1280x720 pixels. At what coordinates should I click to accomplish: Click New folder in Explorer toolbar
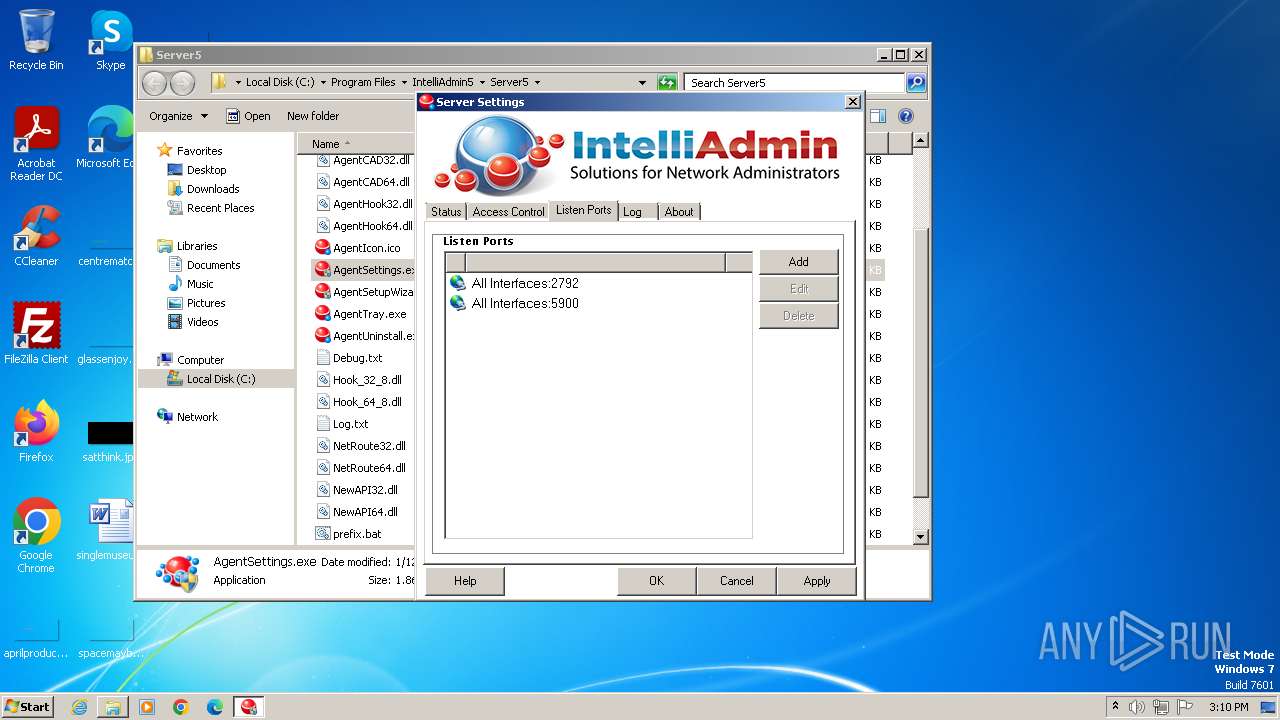point(313,116)
